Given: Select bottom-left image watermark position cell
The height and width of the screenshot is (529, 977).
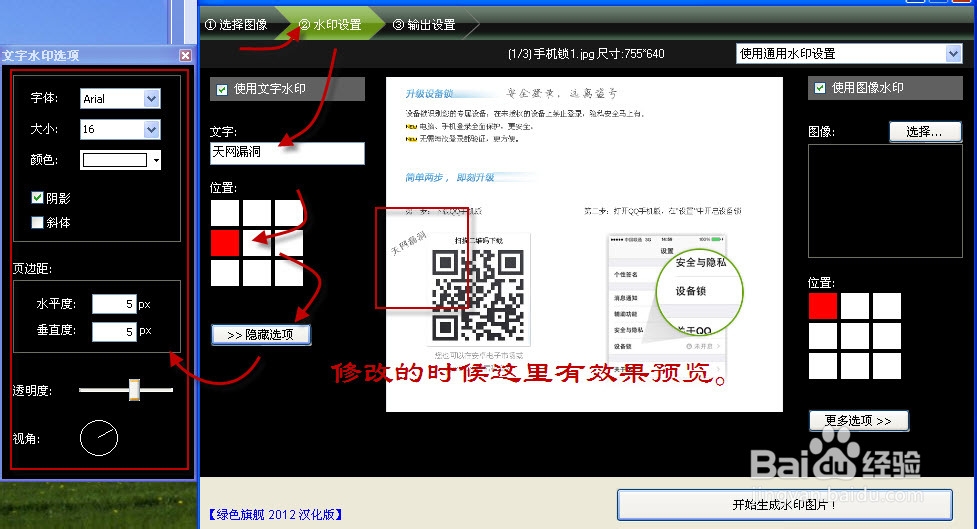Looking at the screenshot, I should click(823, 366).
